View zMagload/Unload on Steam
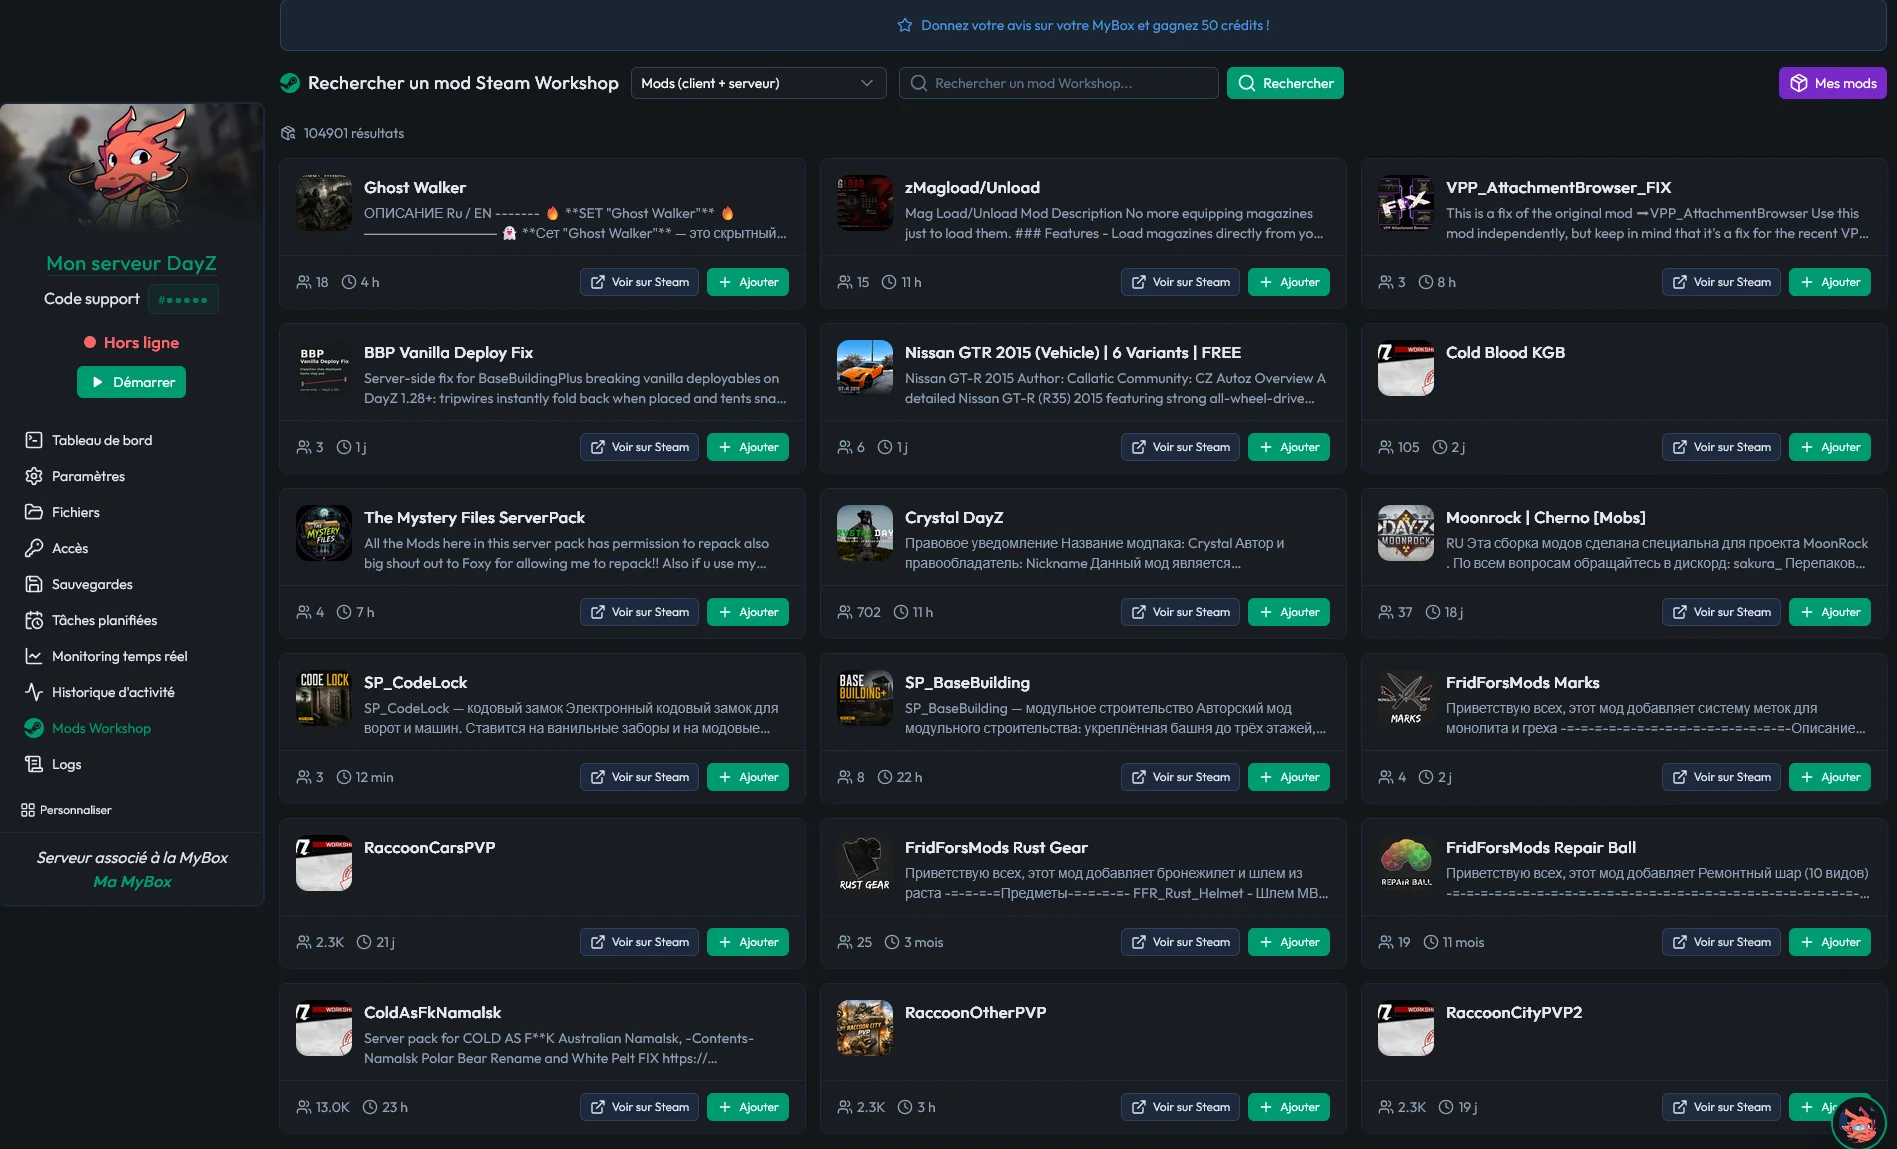The width and height of the screenshot is (1897, 1149). [1180, 282]
